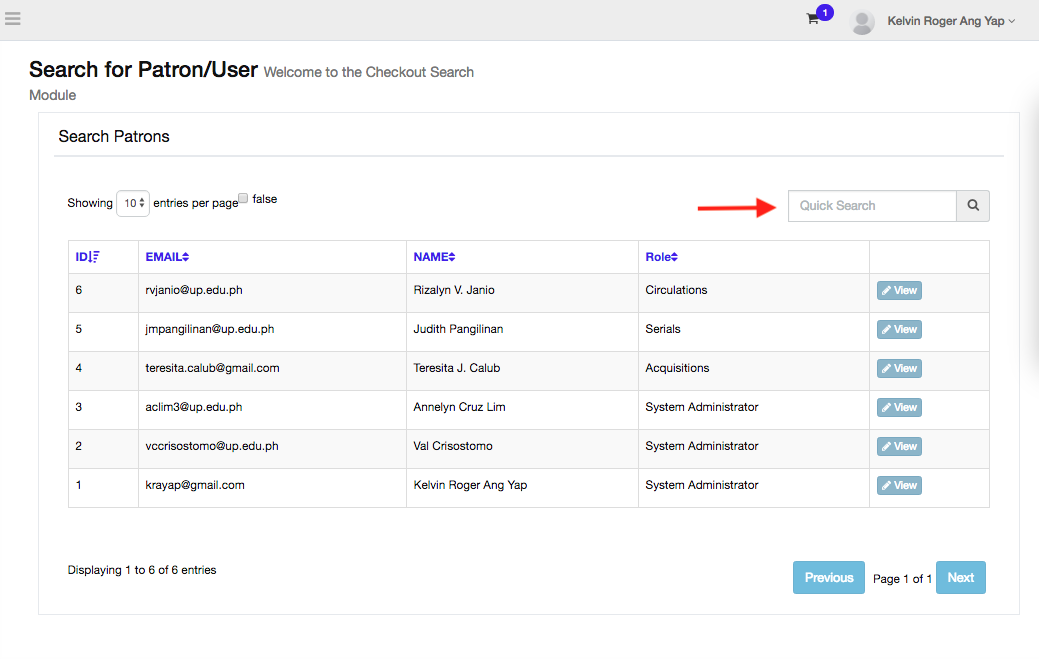Sort table by NAME column
The height and width of the screenshot is (659, 1039).
434,257
